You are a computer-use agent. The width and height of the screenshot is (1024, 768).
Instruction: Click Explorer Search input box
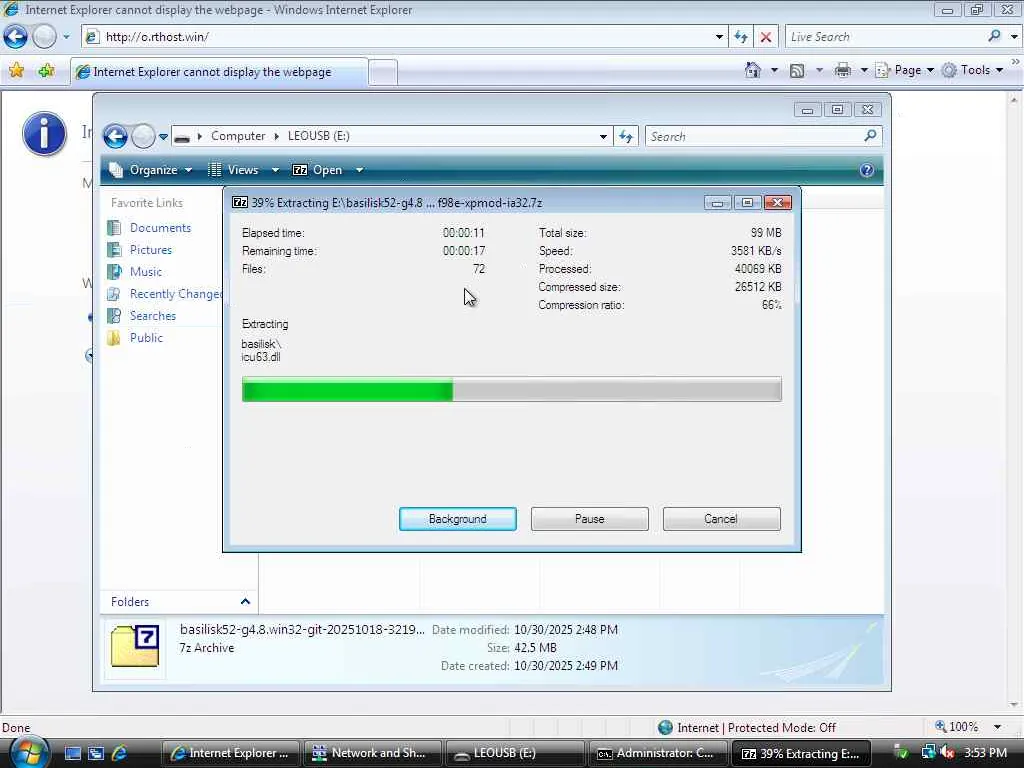(754, 136)
